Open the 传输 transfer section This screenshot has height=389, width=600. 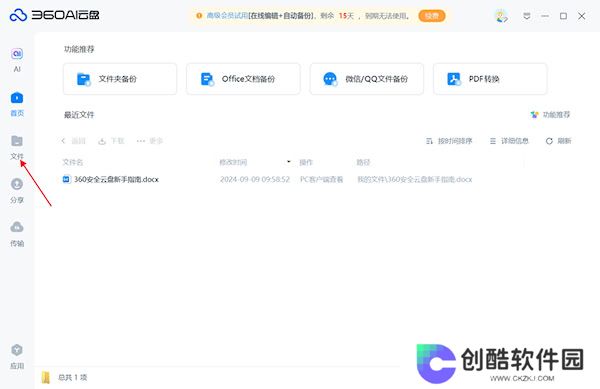point(17,234)
